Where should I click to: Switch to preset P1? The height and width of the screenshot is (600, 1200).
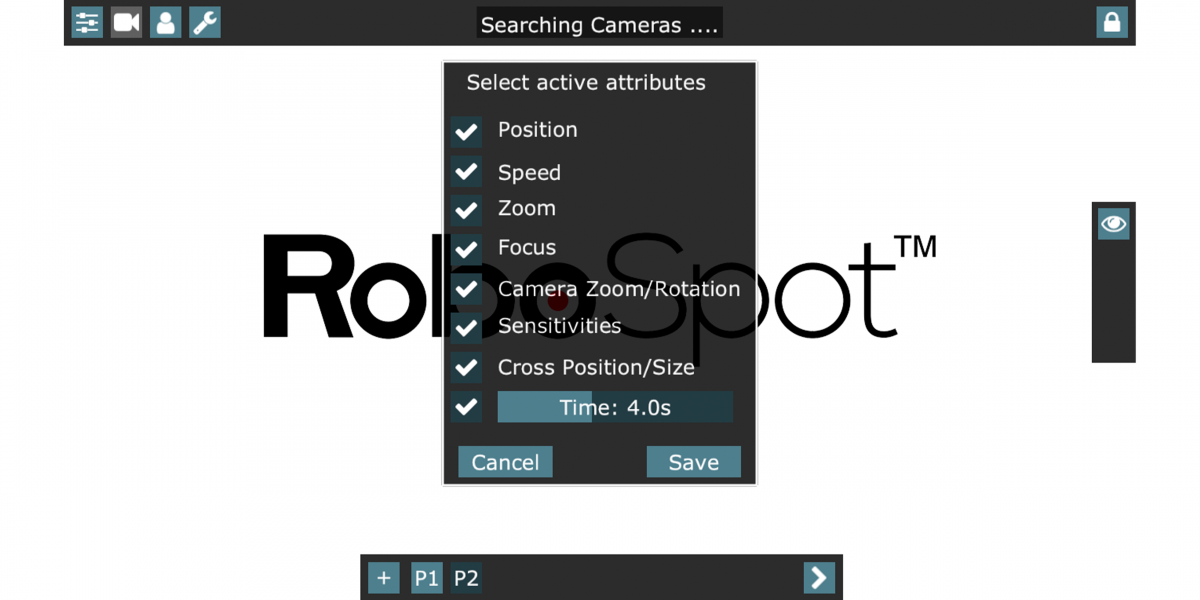tap(426, 577)
